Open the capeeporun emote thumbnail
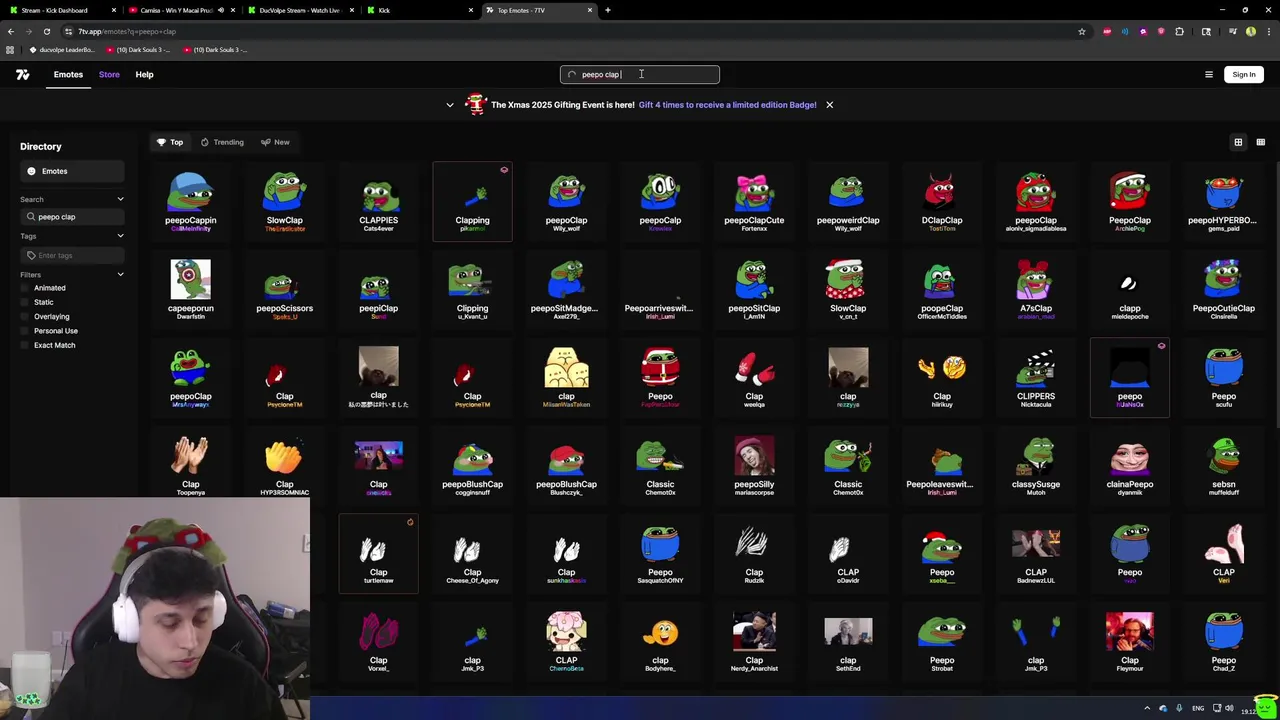 point(190,280)
